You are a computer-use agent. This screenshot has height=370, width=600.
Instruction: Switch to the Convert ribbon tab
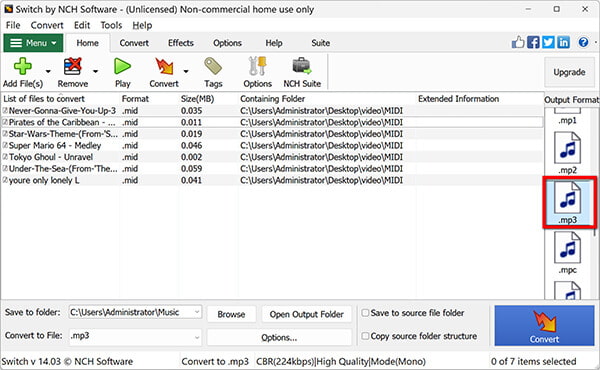click(134, 43)
